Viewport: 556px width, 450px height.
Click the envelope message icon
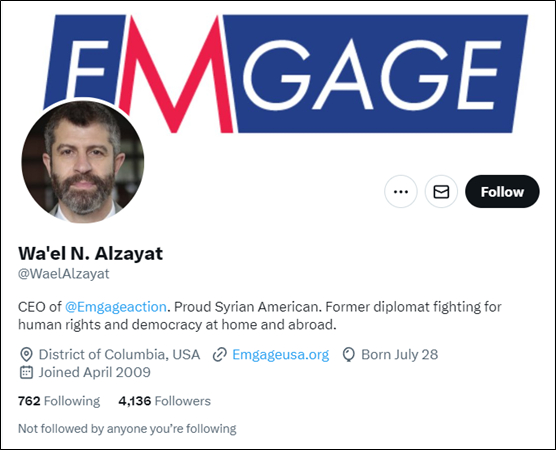pos(441,191)
